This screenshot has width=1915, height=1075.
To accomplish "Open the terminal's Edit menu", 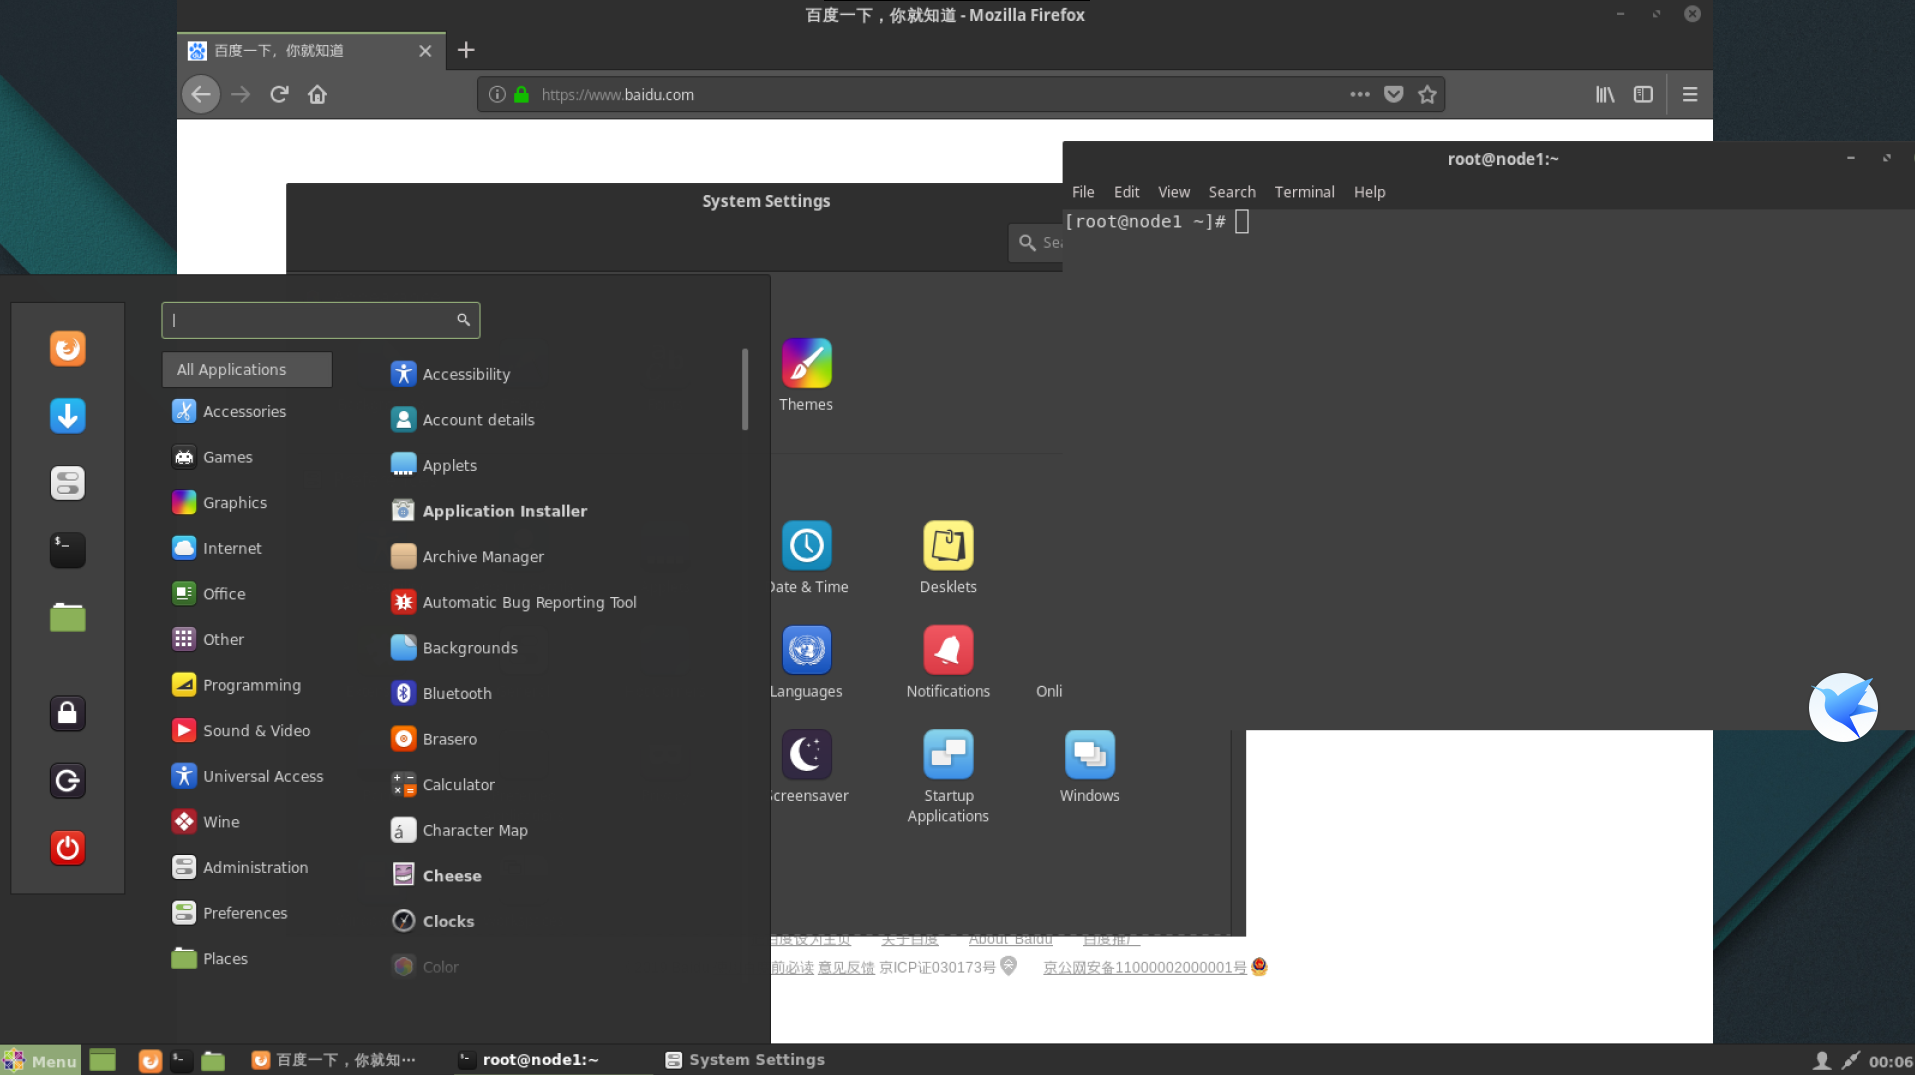I will click(x=1126, y=191).
